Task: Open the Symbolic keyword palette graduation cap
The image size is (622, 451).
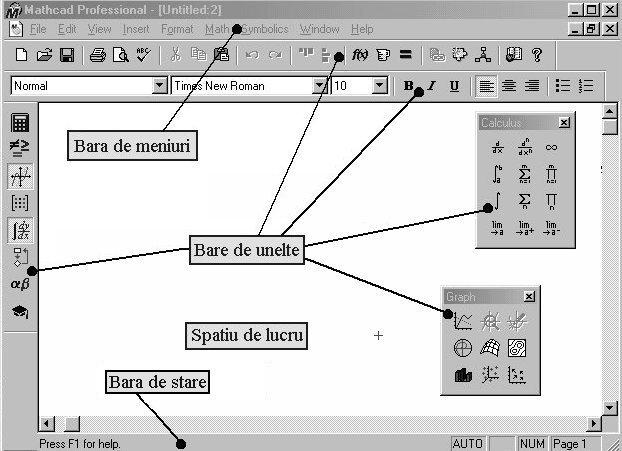Action: 20,311
